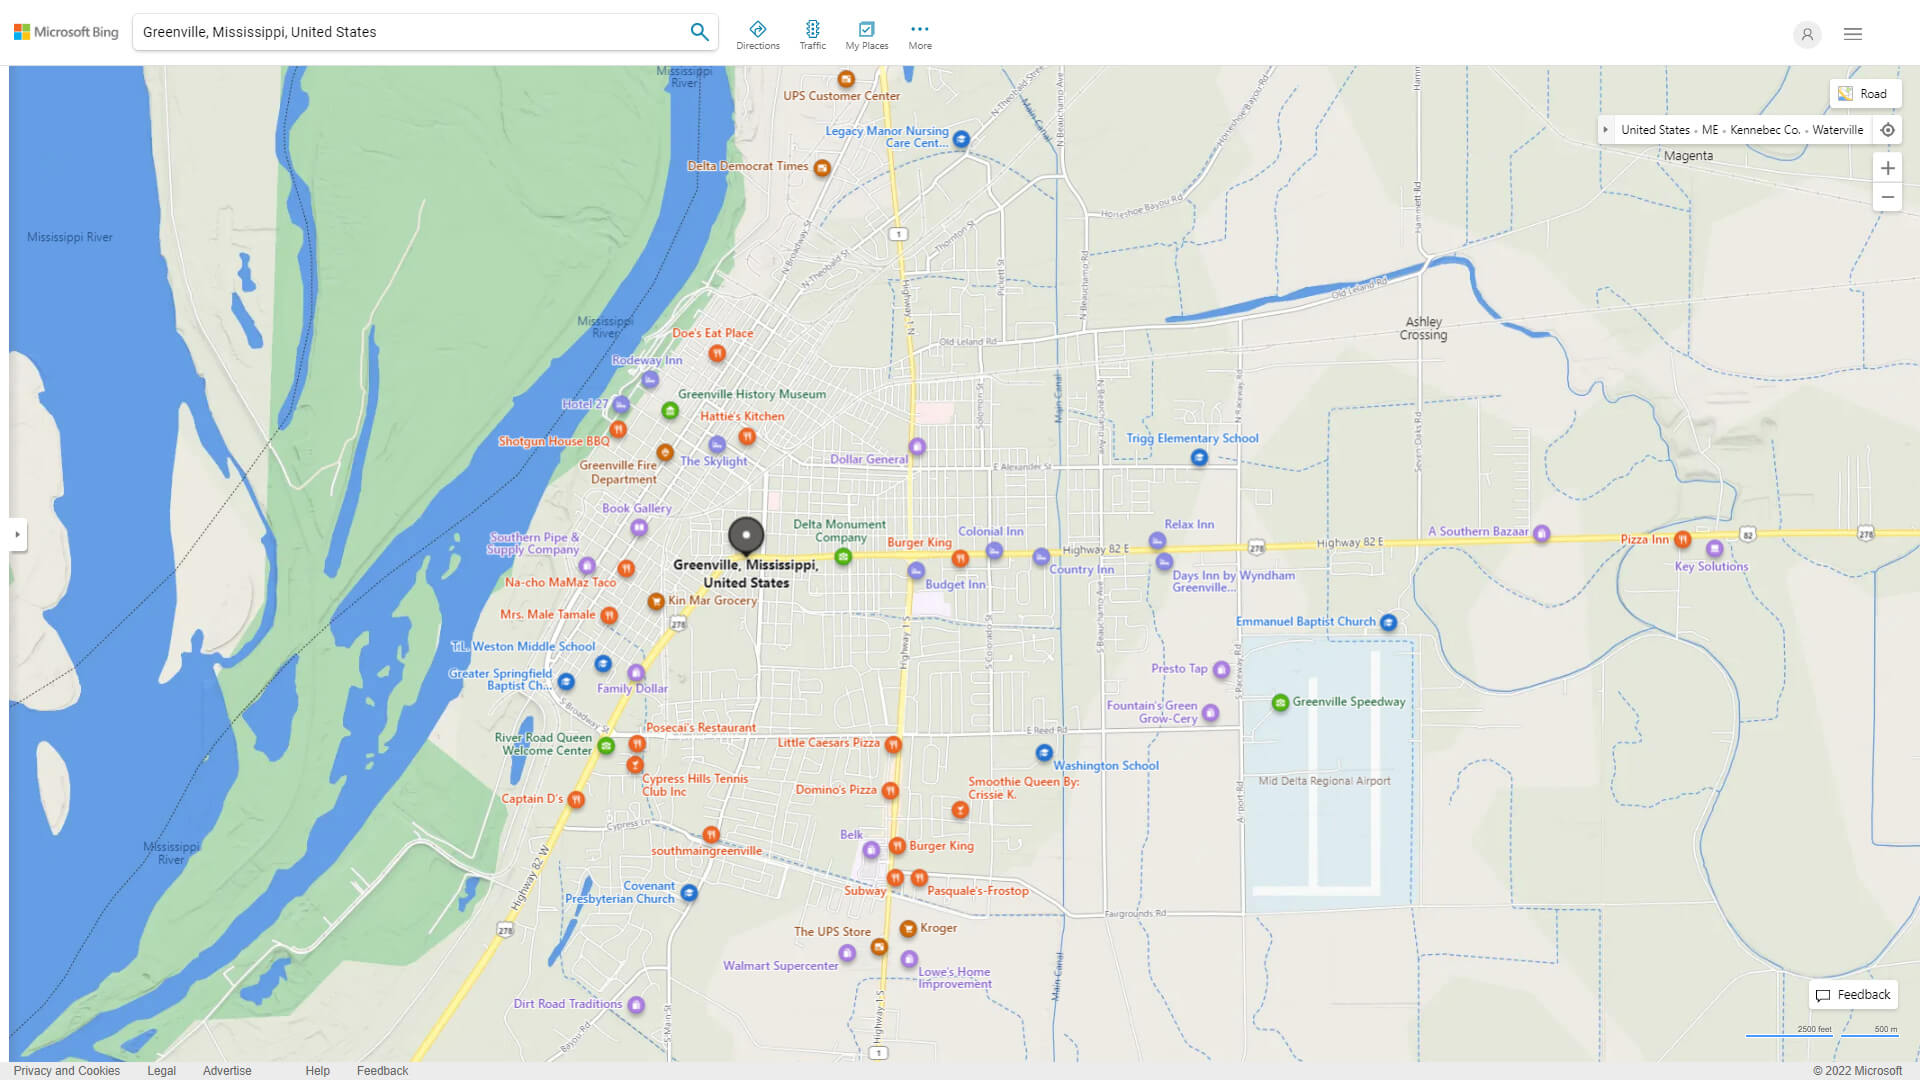The height and width of the screenshot is (1080, 1920).
Task: Click the Directions icon
Action: point(757,29)
